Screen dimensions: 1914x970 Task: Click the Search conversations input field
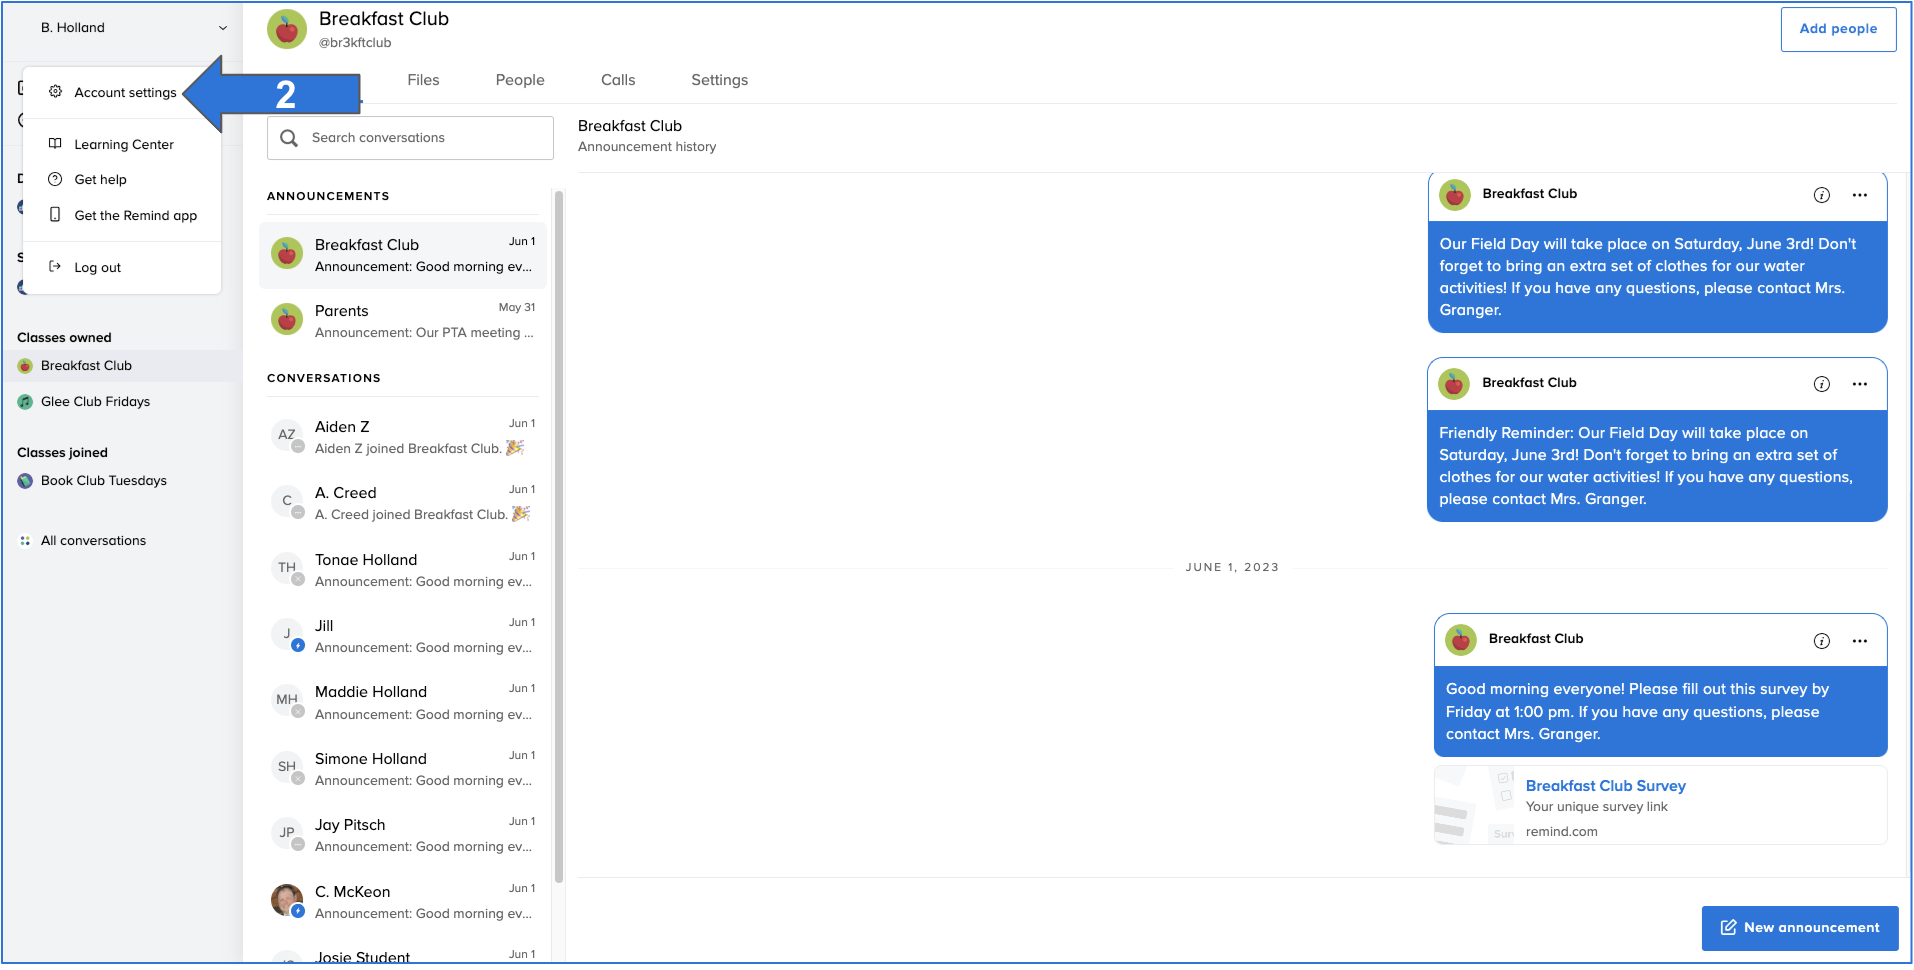[x=410, y=137]
